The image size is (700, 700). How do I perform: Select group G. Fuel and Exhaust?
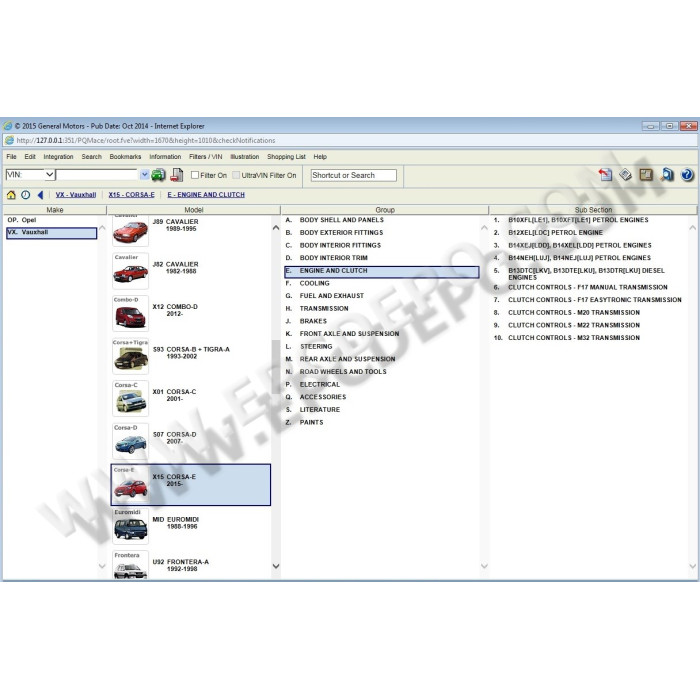pos(325,296)
